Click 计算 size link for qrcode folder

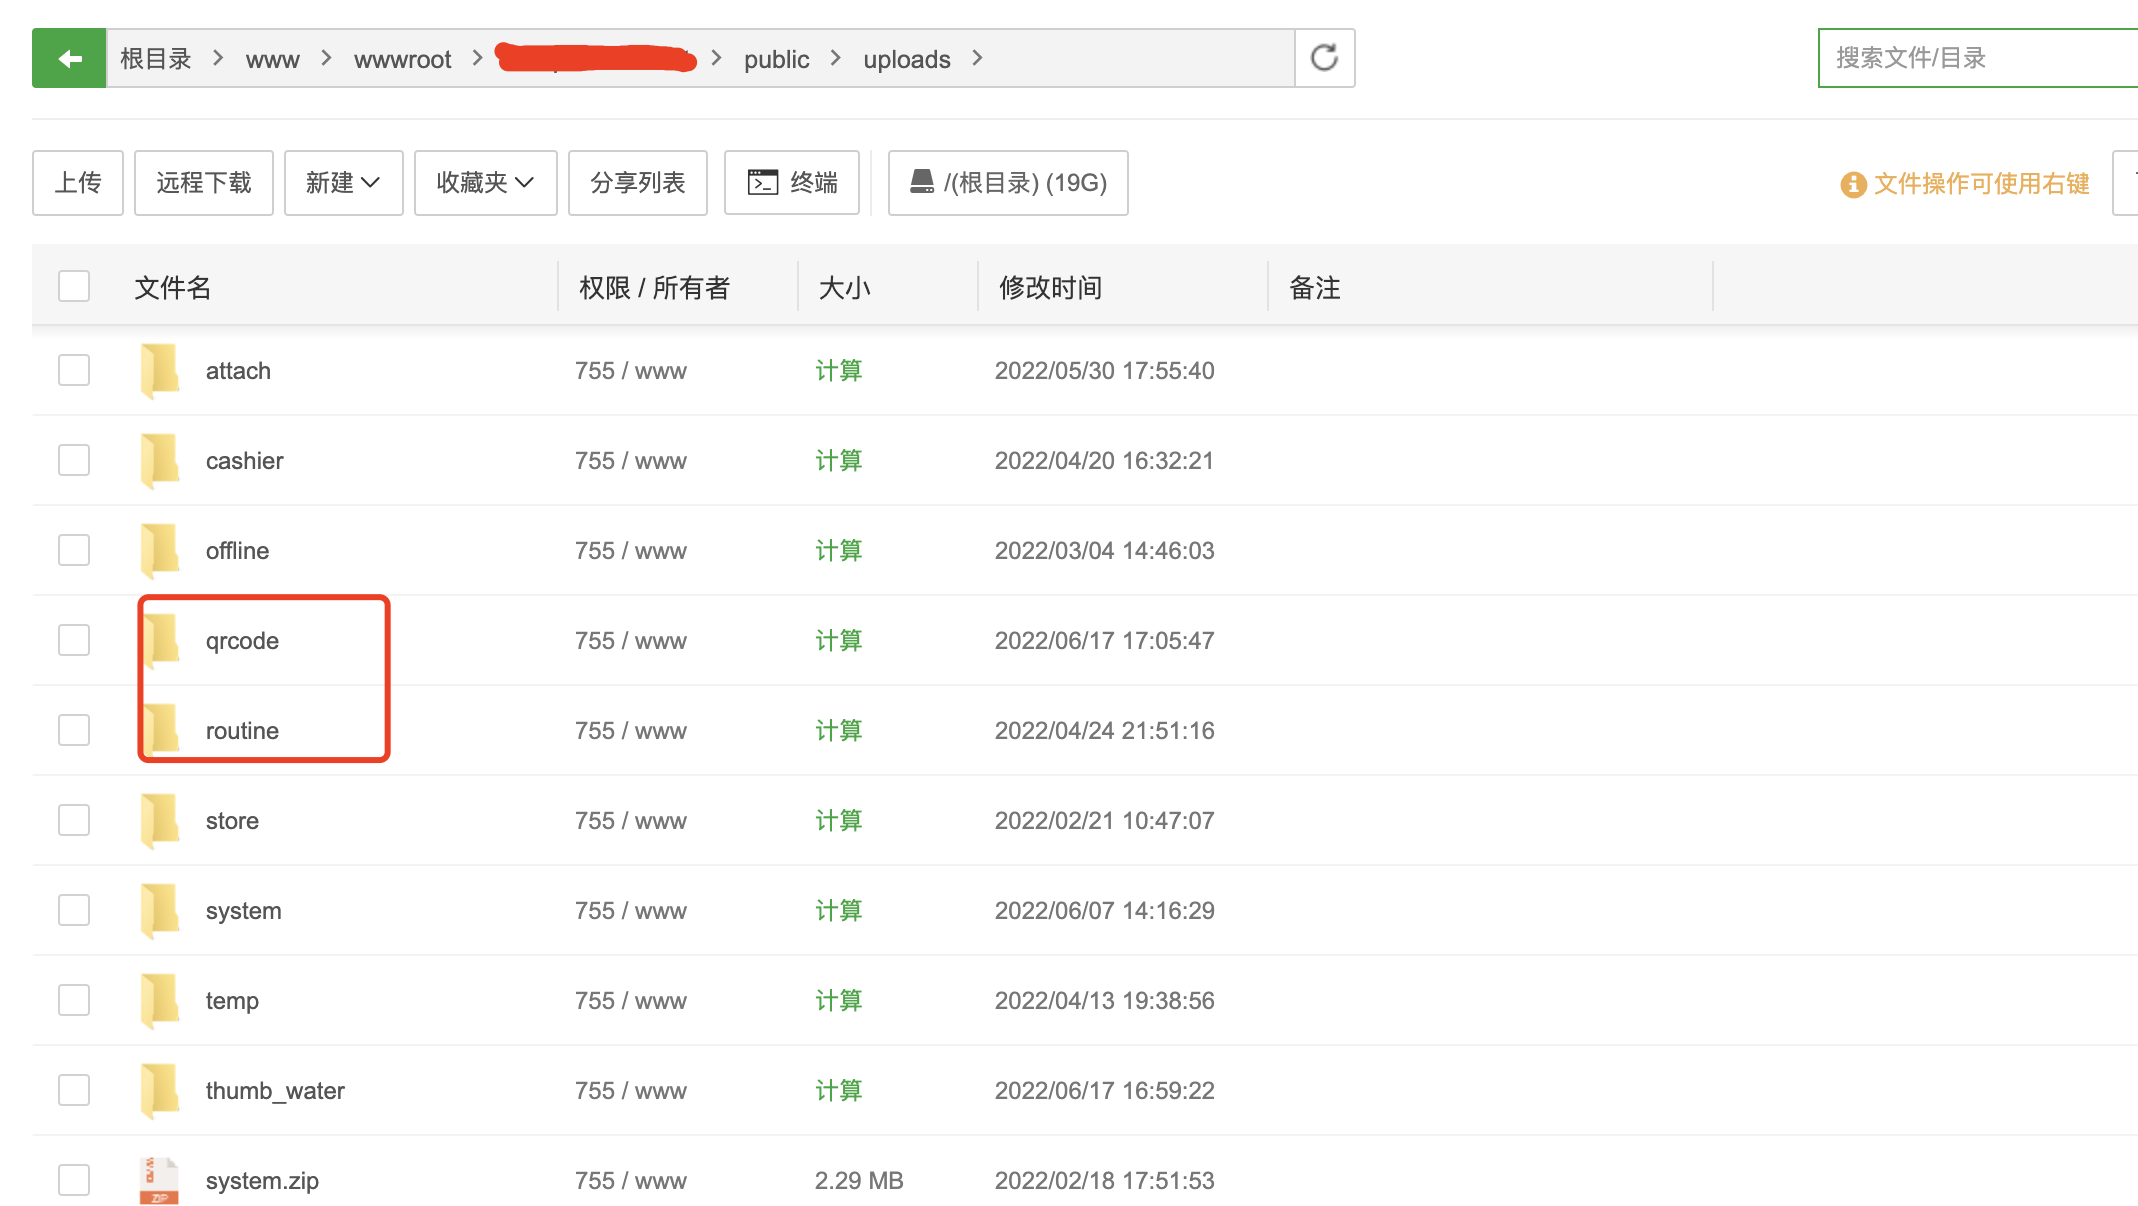(838, 640)
